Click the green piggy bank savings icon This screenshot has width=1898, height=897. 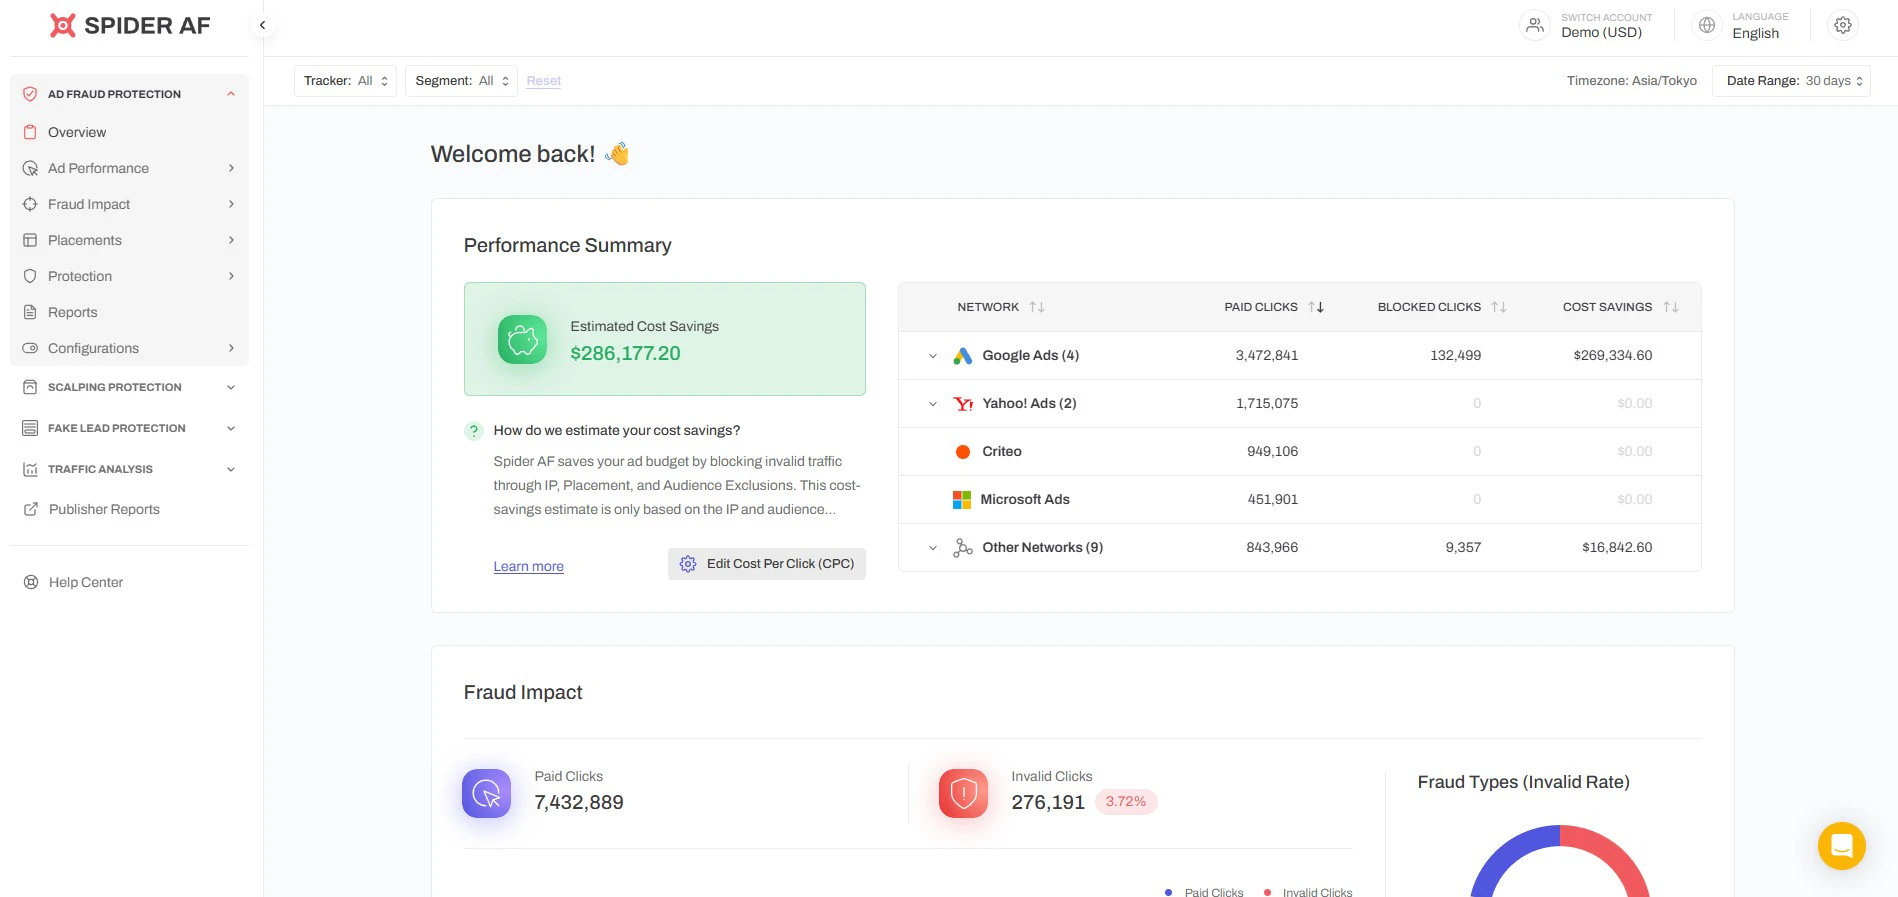pyautogui.click(x=522, y=340)
